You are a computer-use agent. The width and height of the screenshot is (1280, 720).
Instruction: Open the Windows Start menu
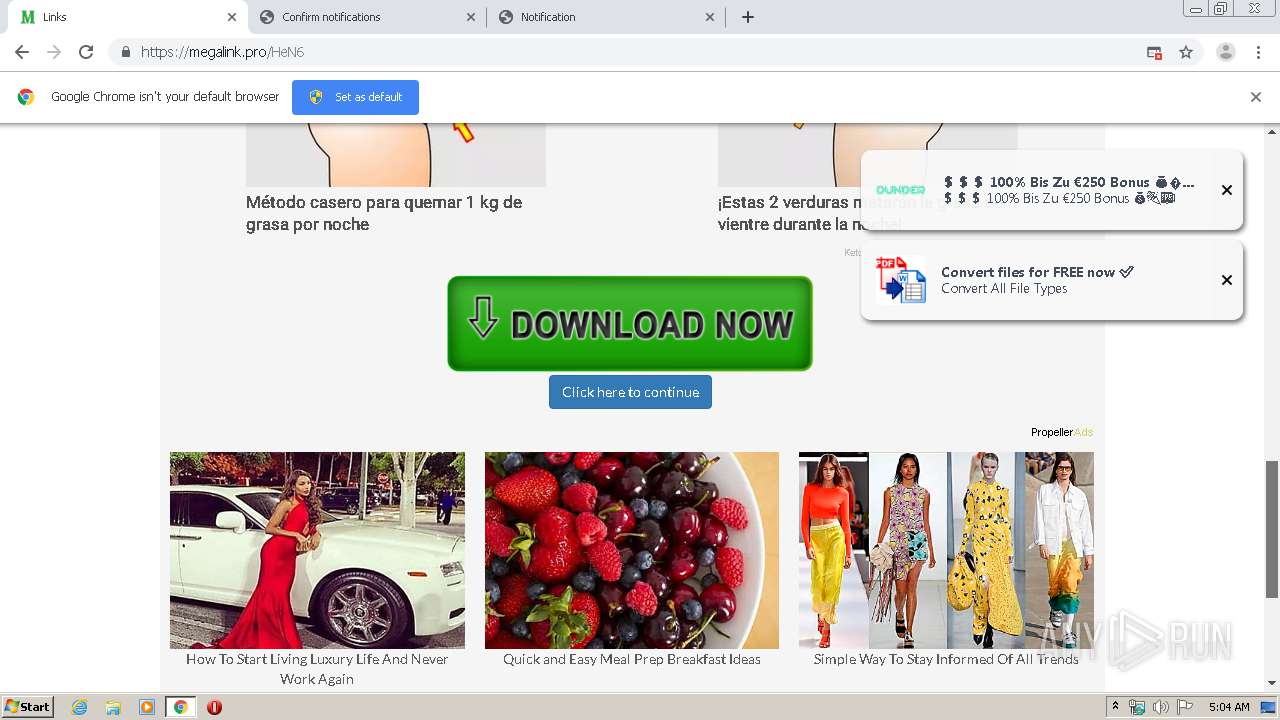(28, 707)
